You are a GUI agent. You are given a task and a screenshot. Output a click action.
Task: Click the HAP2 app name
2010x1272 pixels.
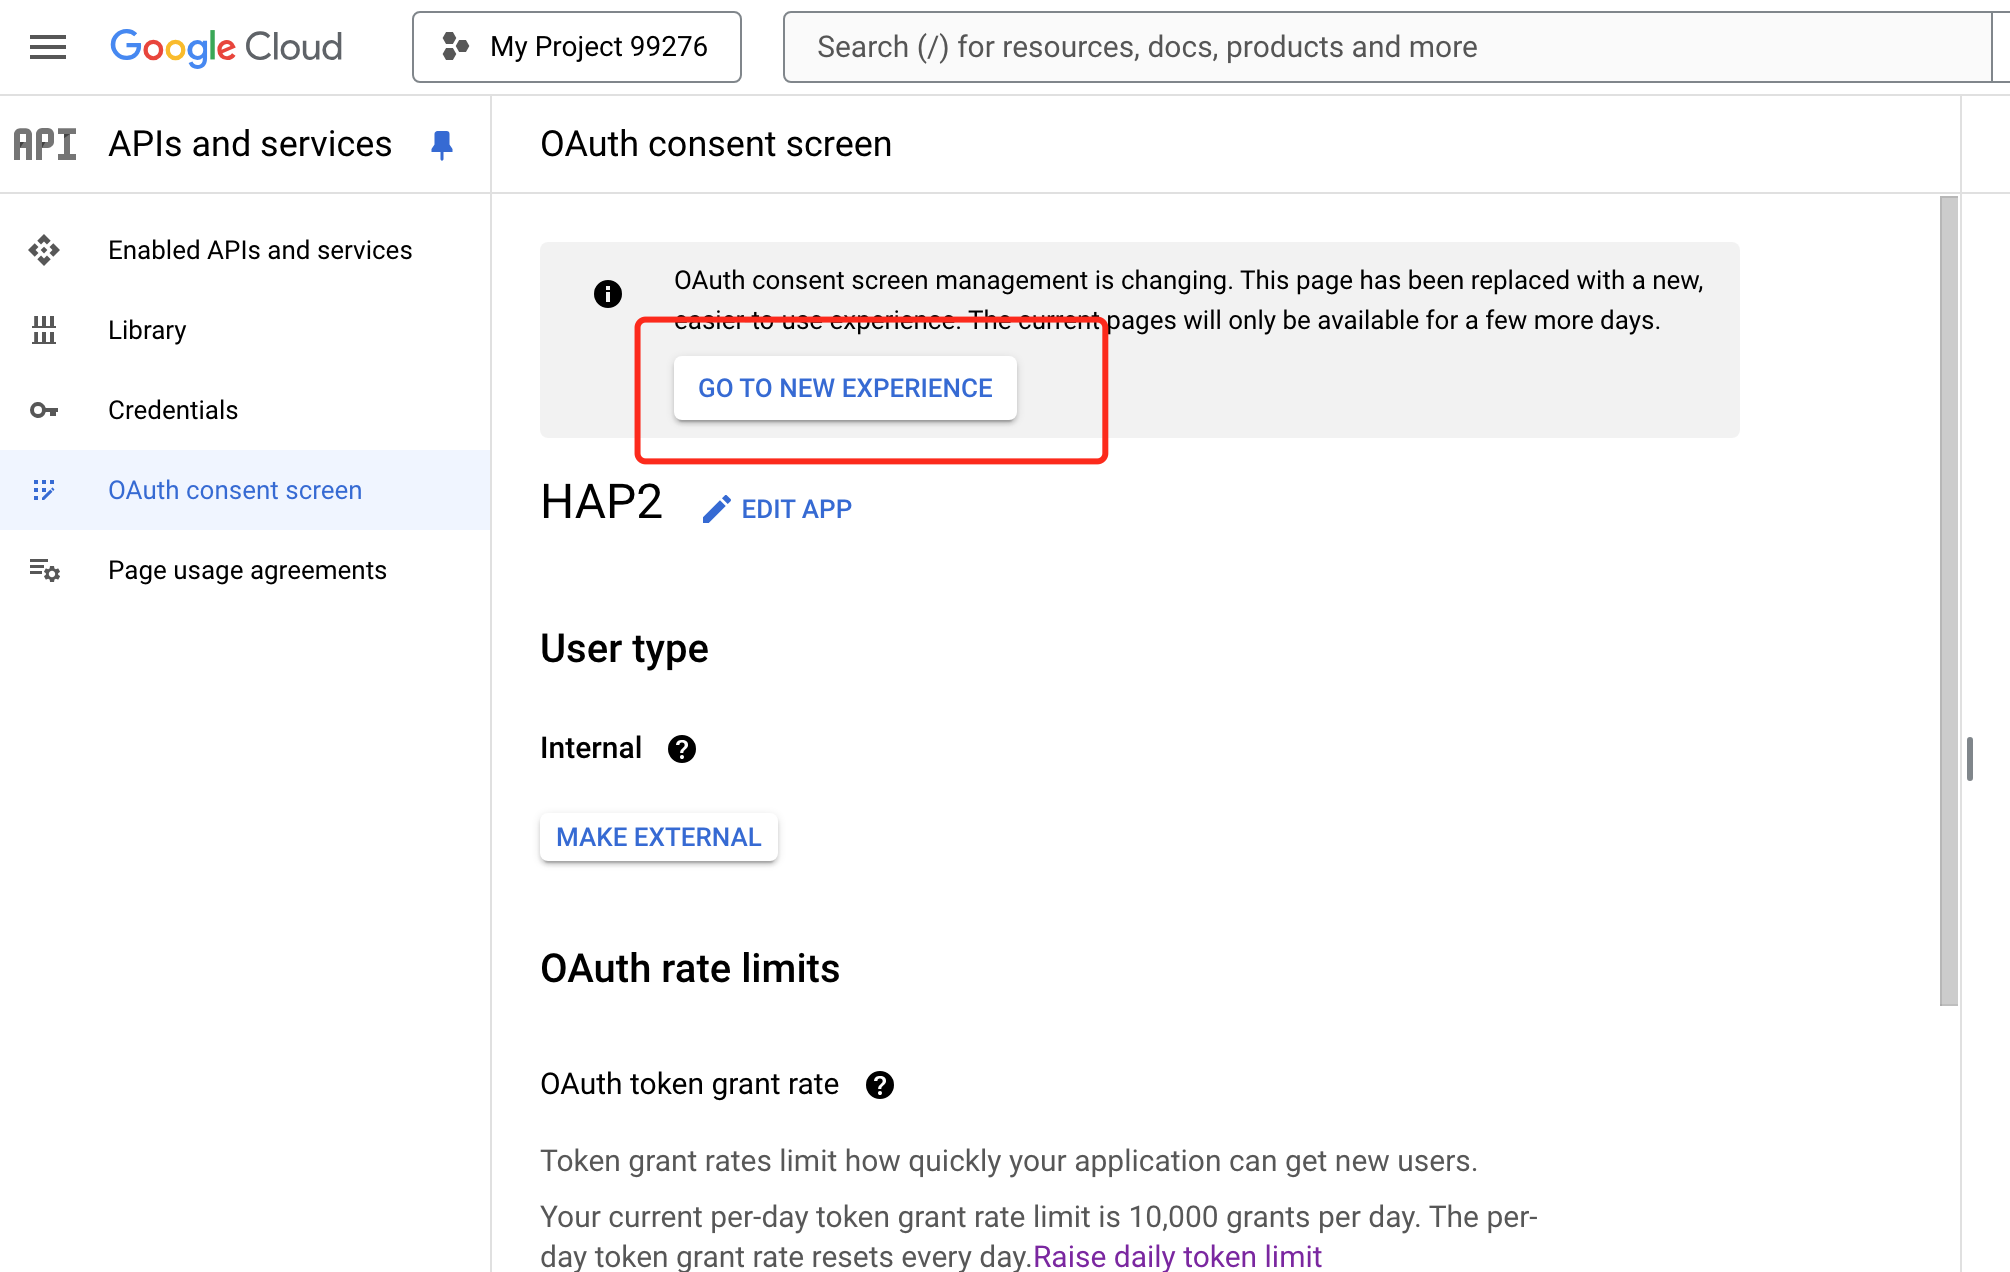coord(601,502)
